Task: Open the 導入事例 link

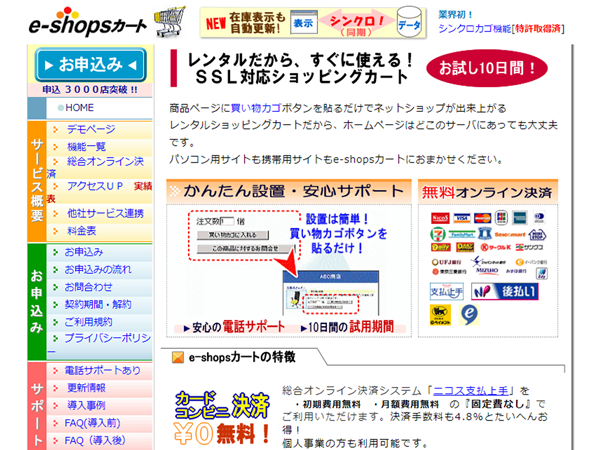Action: pyautogui.click(x=86, y=405)
